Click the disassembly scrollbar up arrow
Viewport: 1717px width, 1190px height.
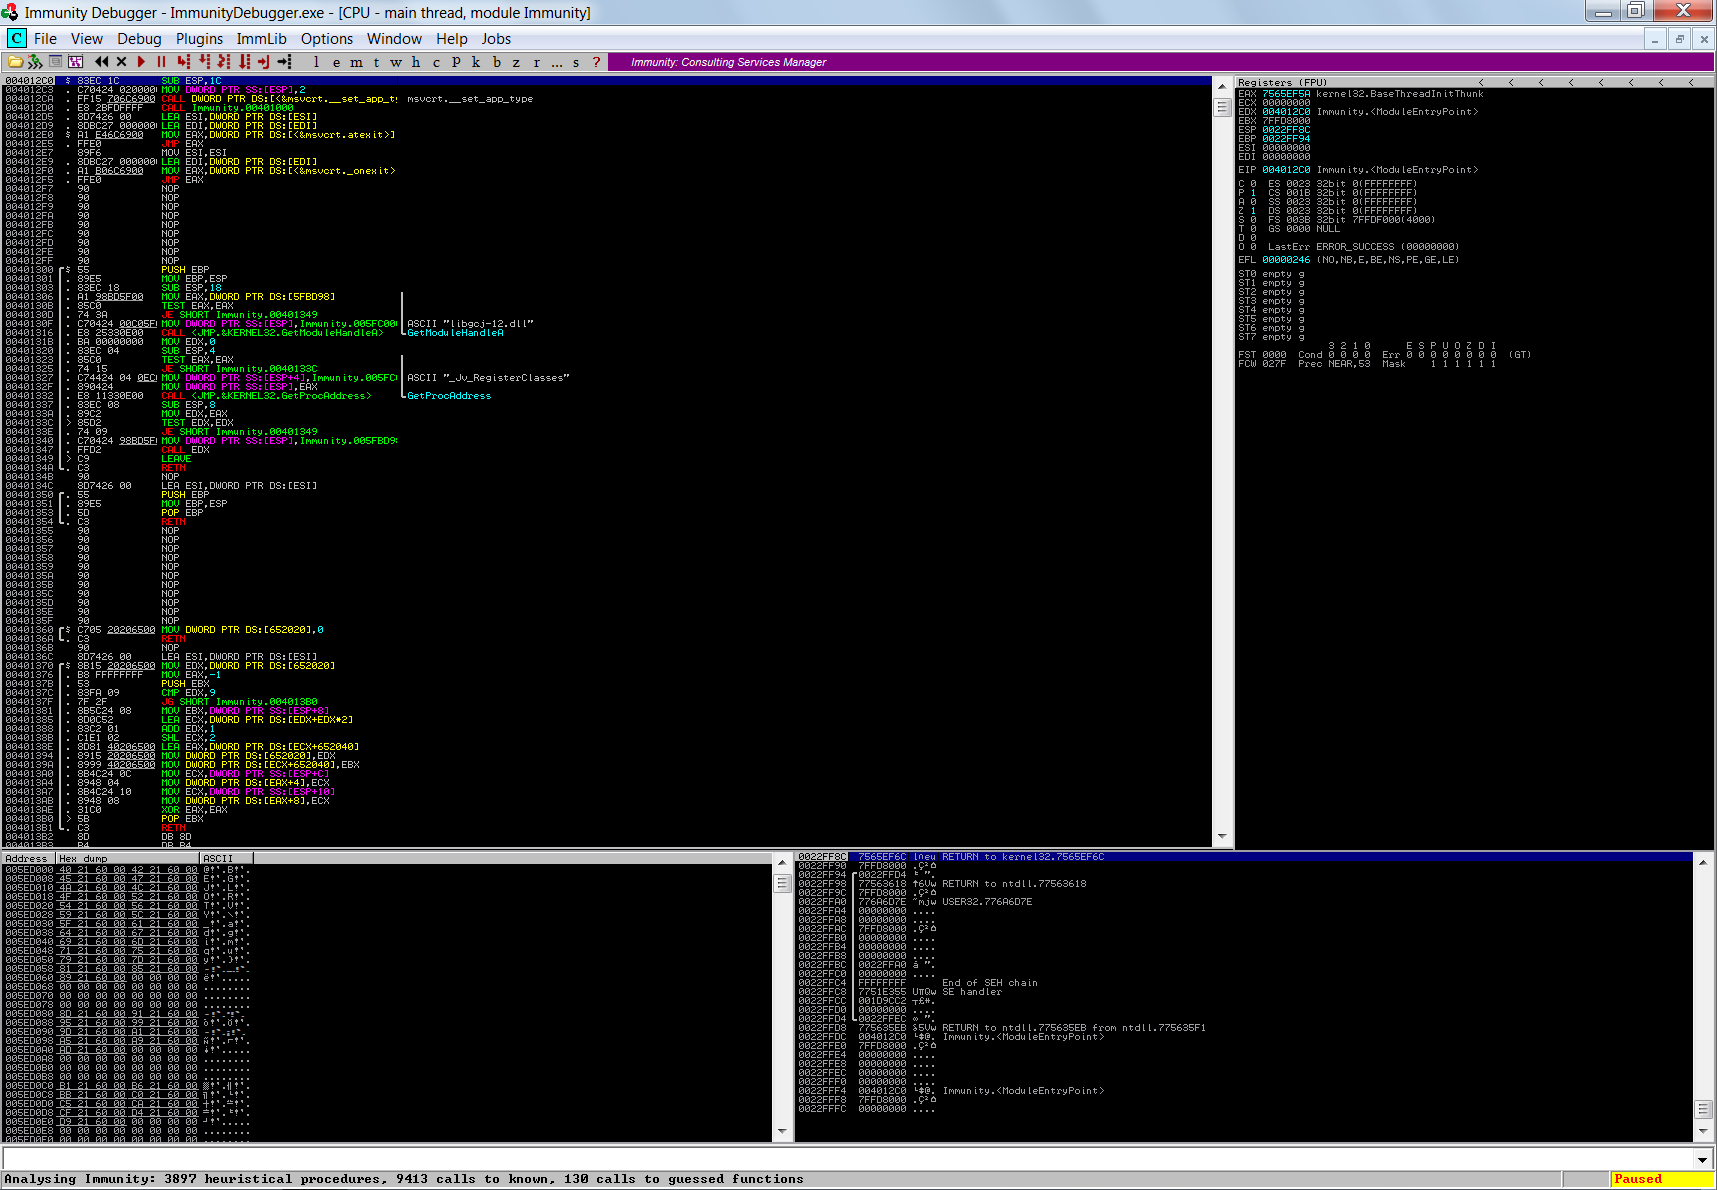(1222, 85)
